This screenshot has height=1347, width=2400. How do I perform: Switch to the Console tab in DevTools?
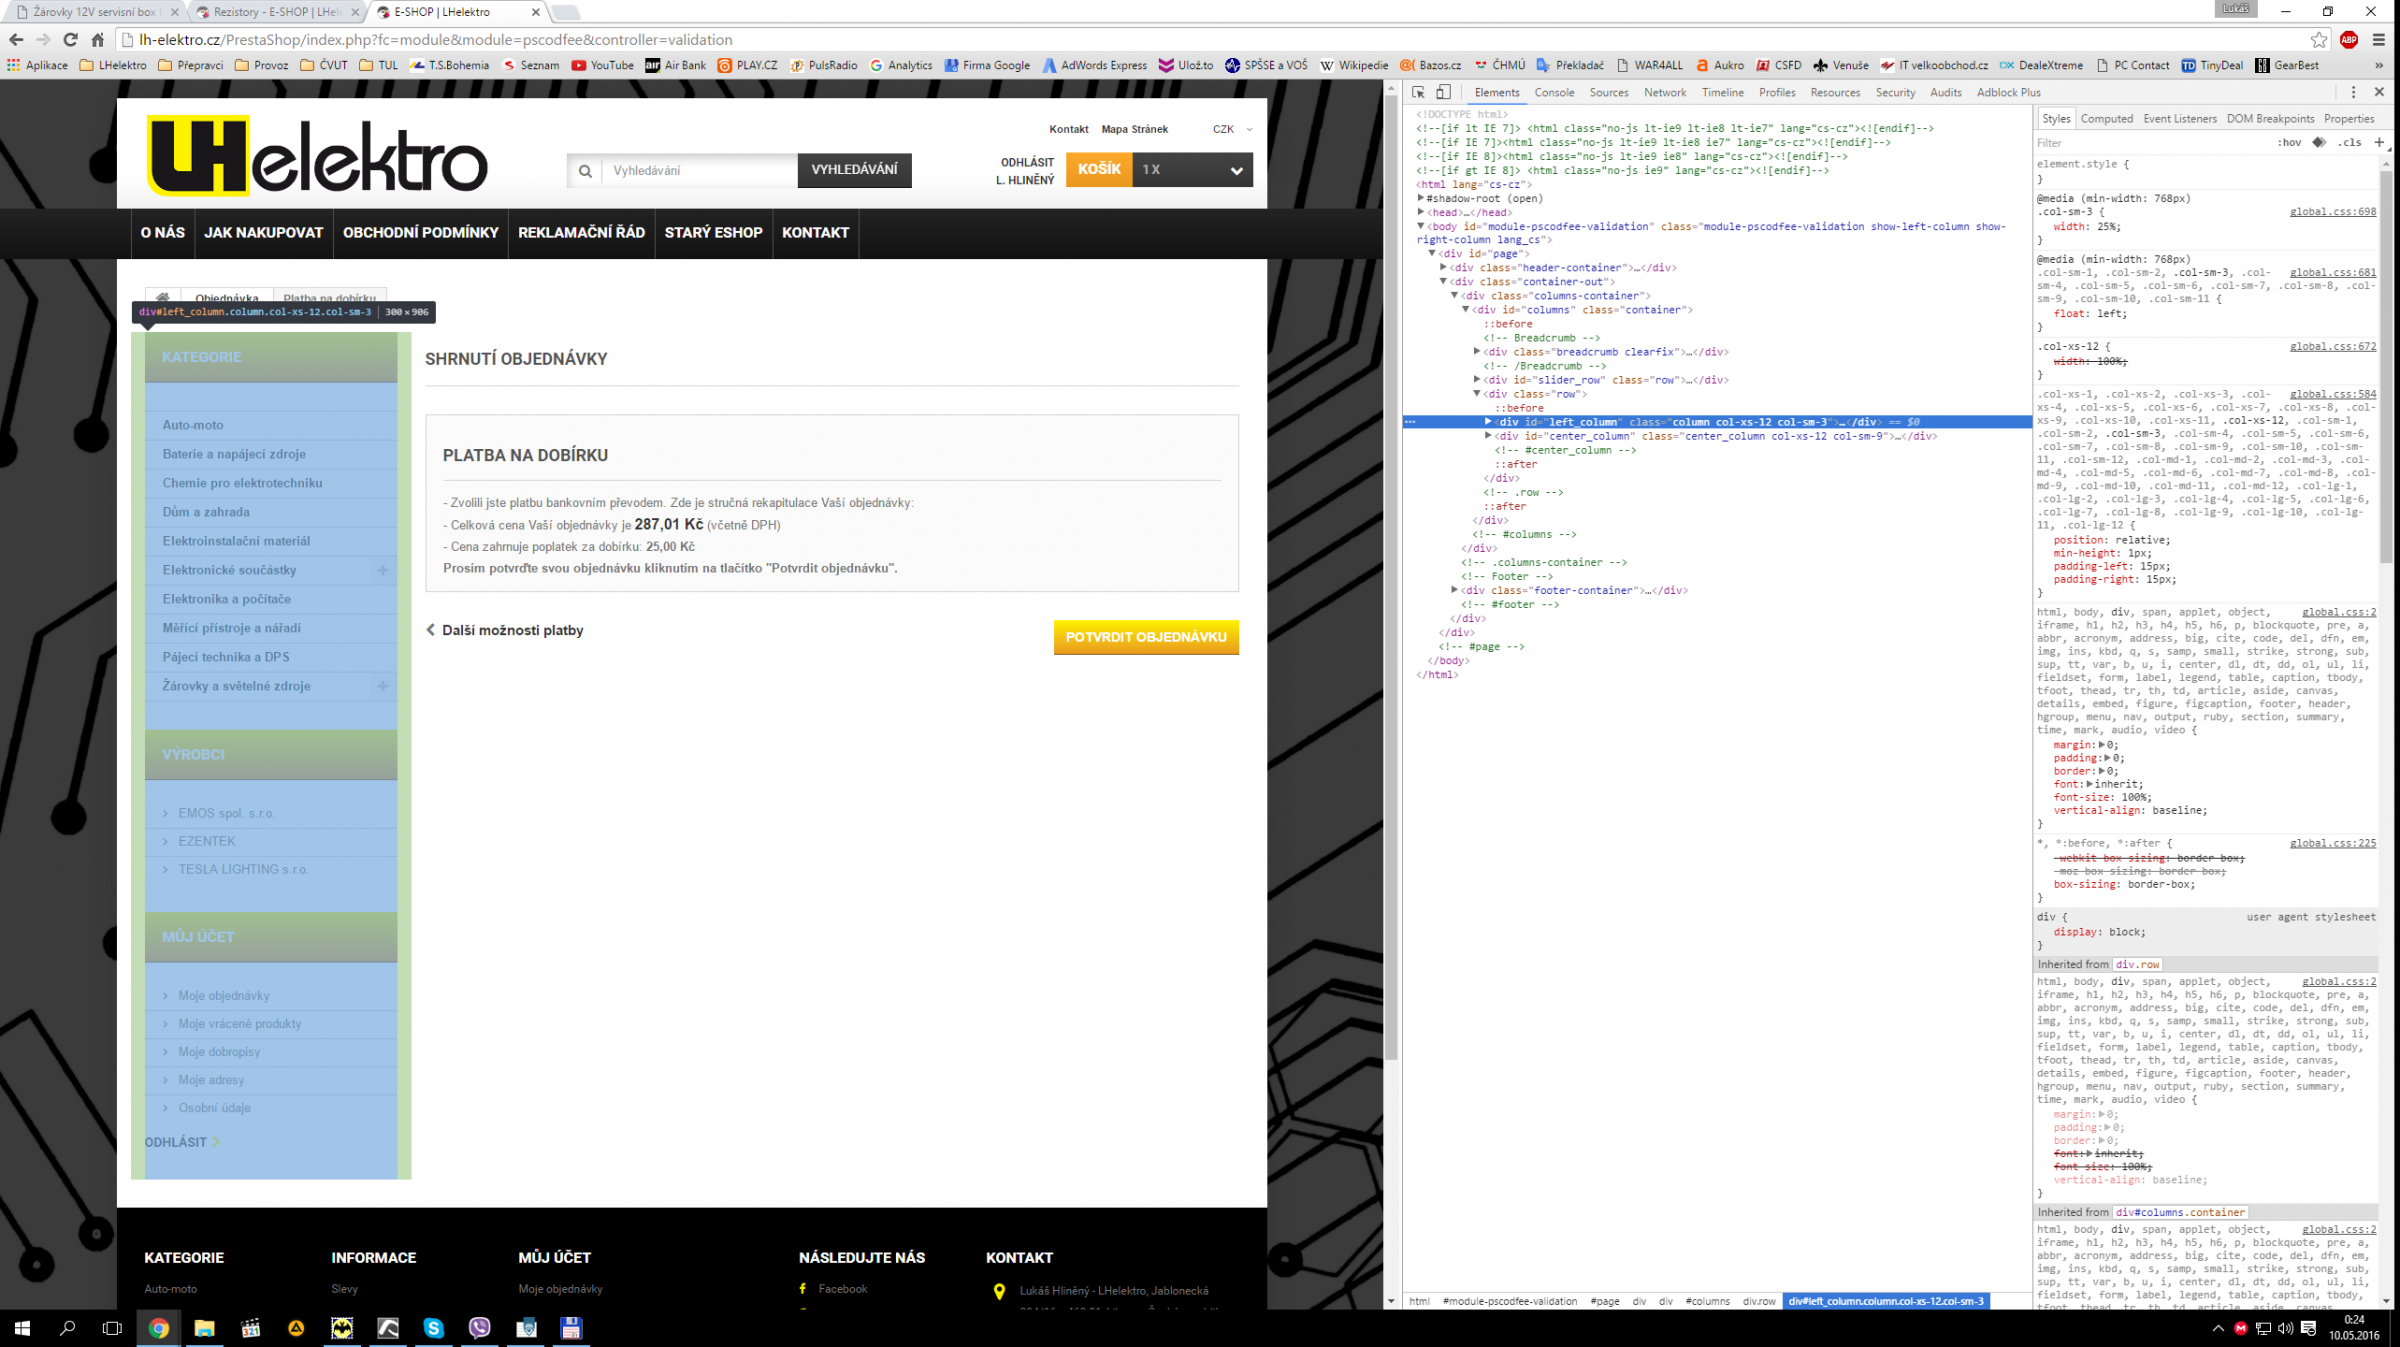pyautogui.click(x=1553, y=92)
